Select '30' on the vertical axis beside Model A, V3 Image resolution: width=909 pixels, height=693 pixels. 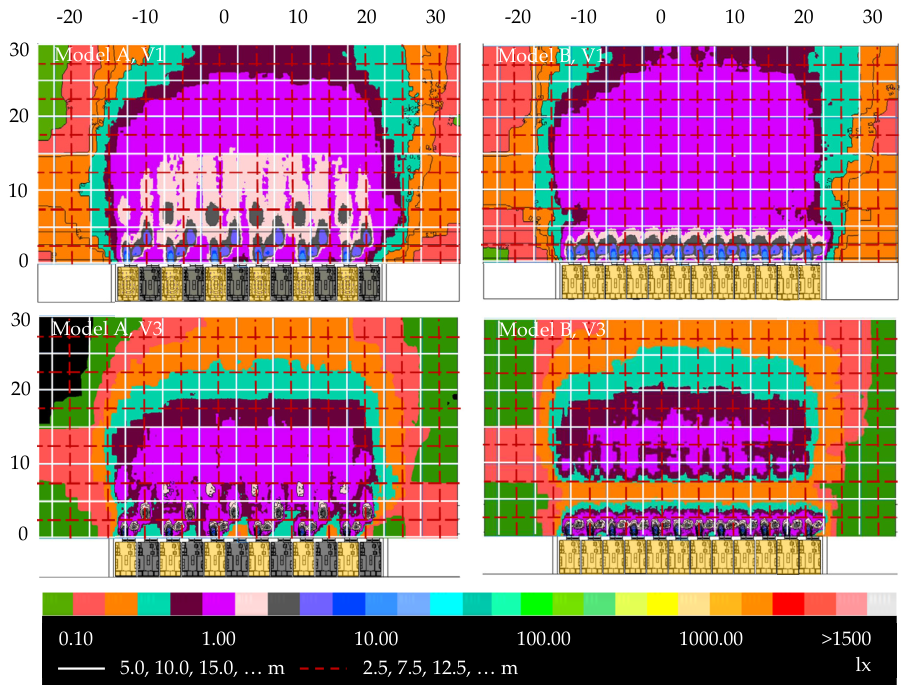(21, 320)
